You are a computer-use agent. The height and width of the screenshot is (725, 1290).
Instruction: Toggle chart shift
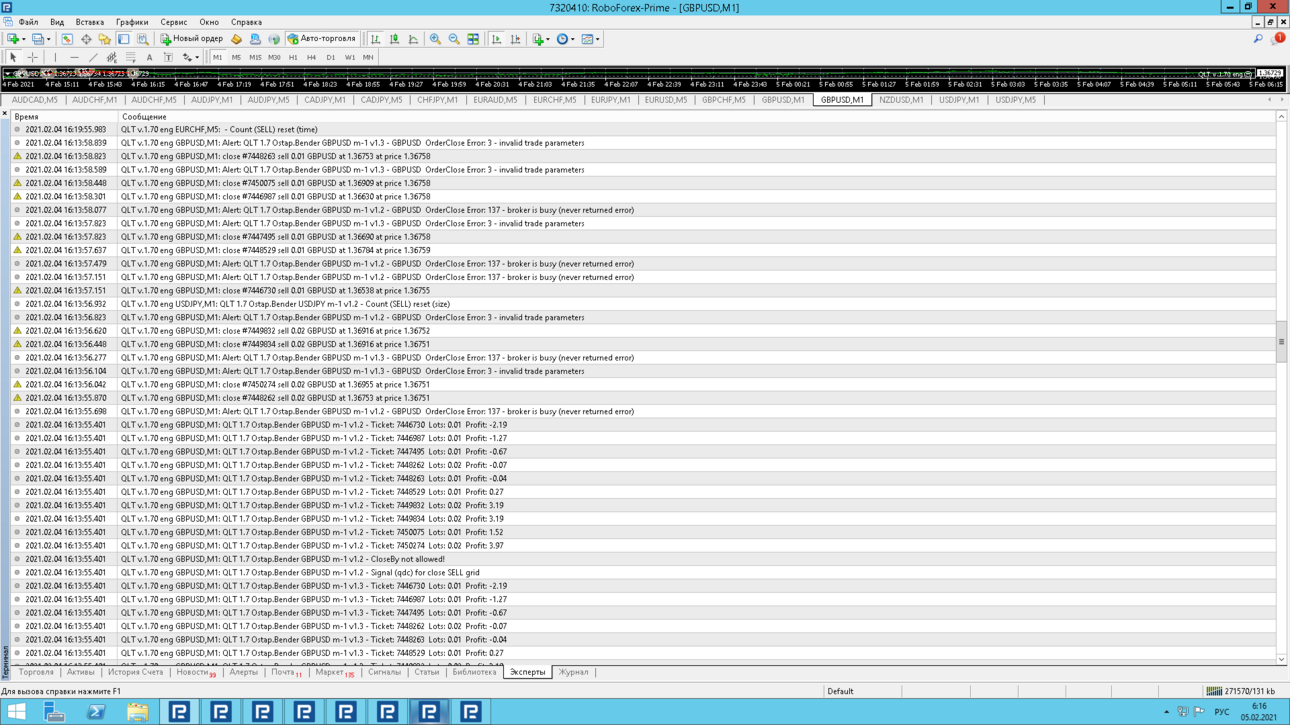click(x=515, y=39)
